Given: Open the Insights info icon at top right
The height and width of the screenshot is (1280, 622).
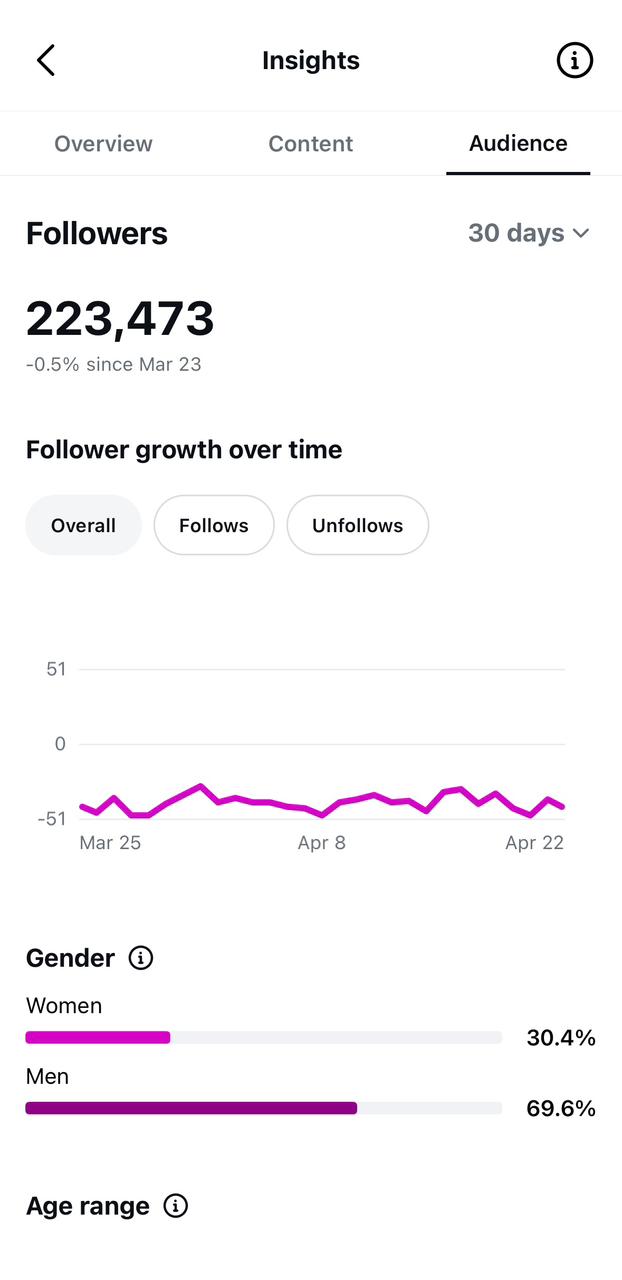Looking at the screenshot, I should pos(575,60).
